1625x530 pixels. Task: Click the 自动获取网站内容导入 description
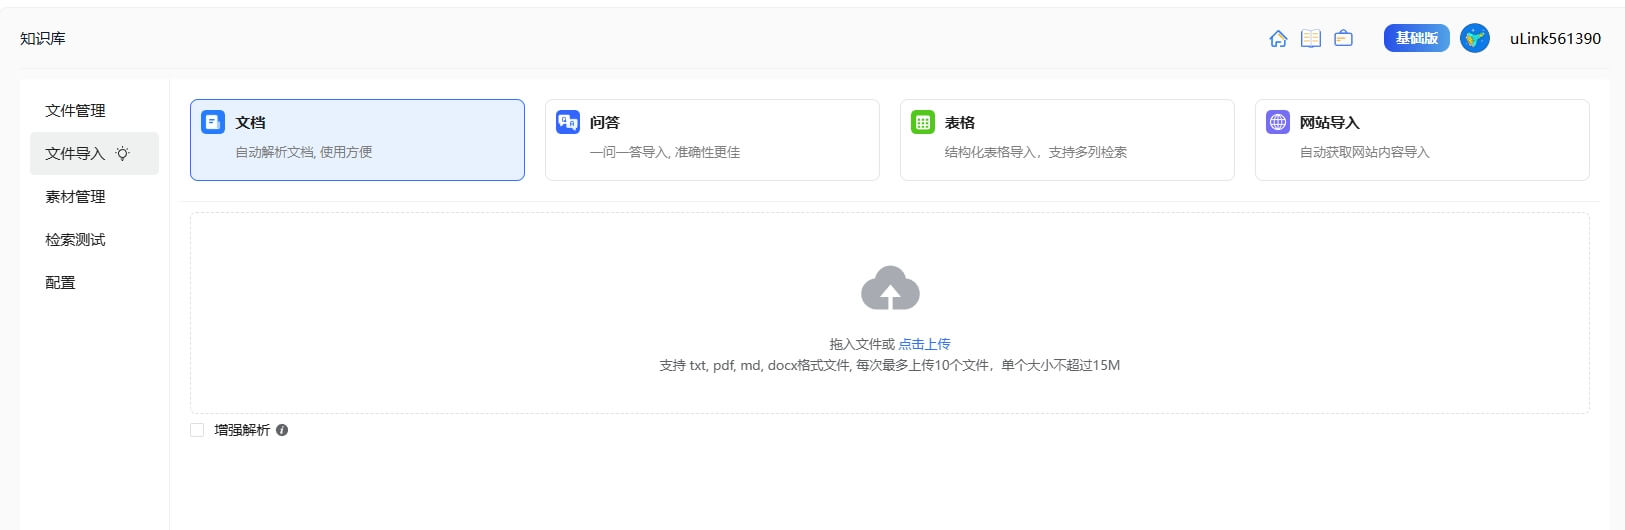(x=1365, y=152)
